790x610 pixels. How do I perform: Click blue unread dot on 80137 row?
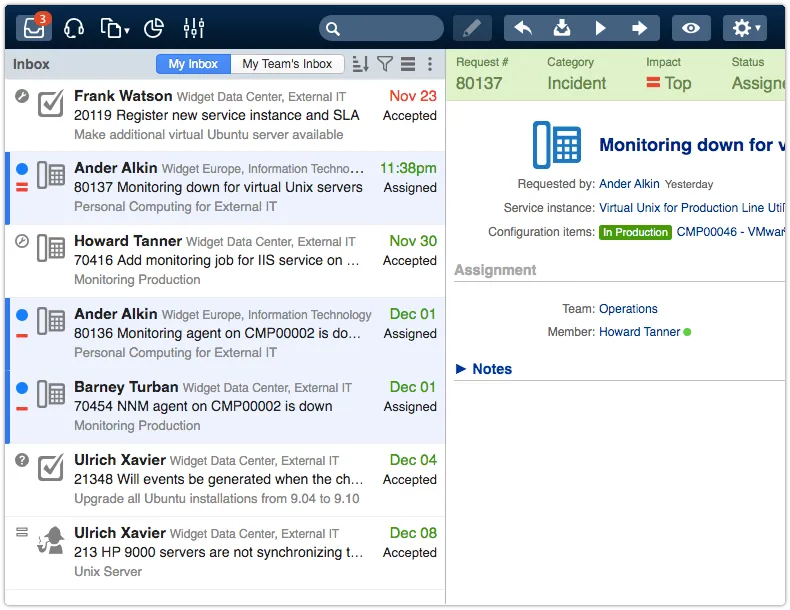point(22,169)
